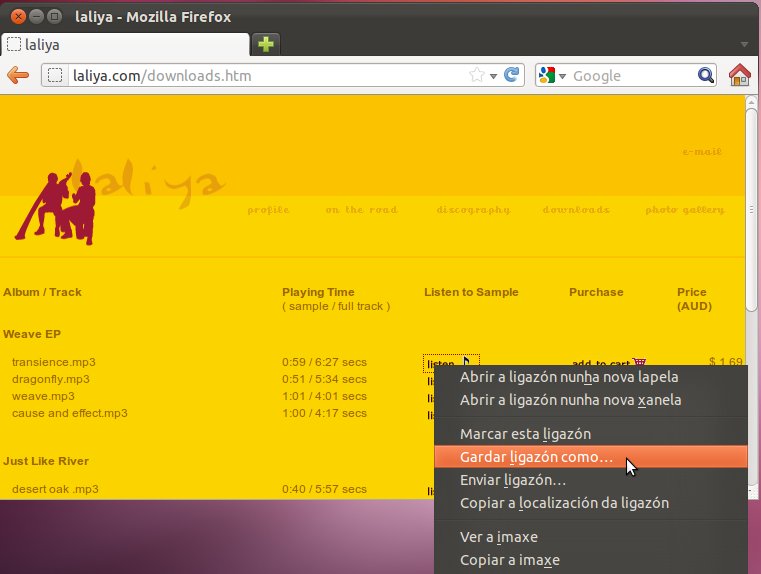Screen dimensions: 761x574
Task: Click the desert oak .mp3 track name
Action: click(x=55, y=489)
